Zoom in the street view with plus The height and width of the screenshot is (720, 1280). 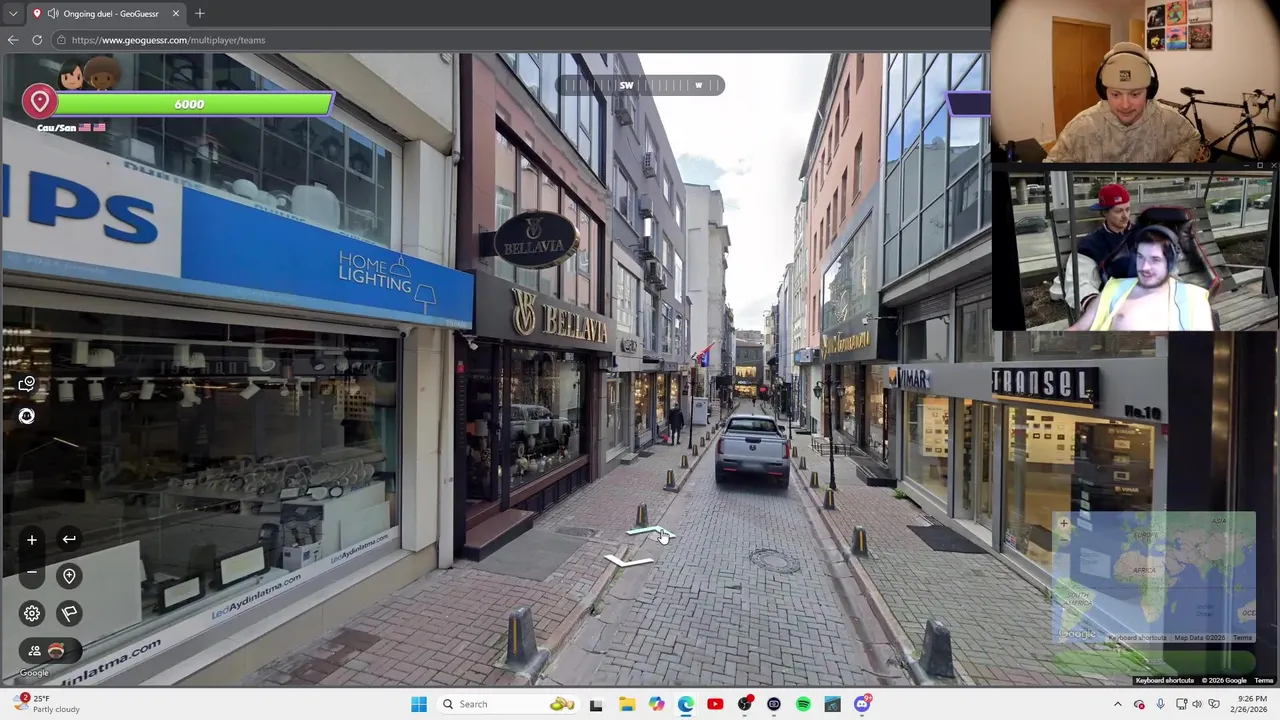pos(32,540)
